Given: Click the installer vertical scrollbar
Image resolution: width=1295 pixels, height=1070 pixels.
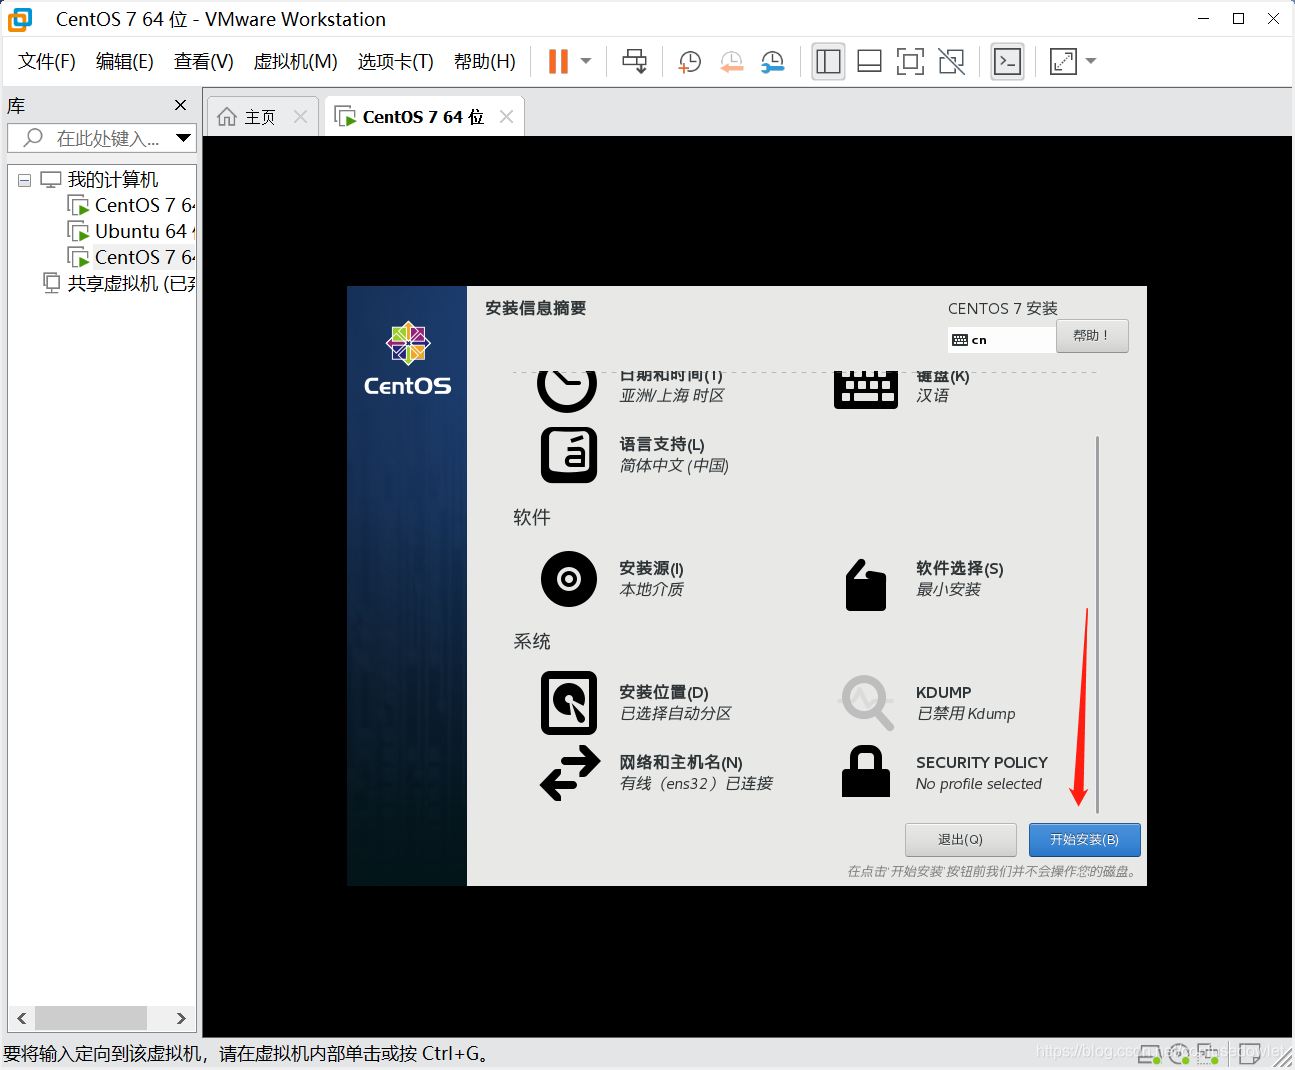Looking at the screenshot, I should [1097, 624].
